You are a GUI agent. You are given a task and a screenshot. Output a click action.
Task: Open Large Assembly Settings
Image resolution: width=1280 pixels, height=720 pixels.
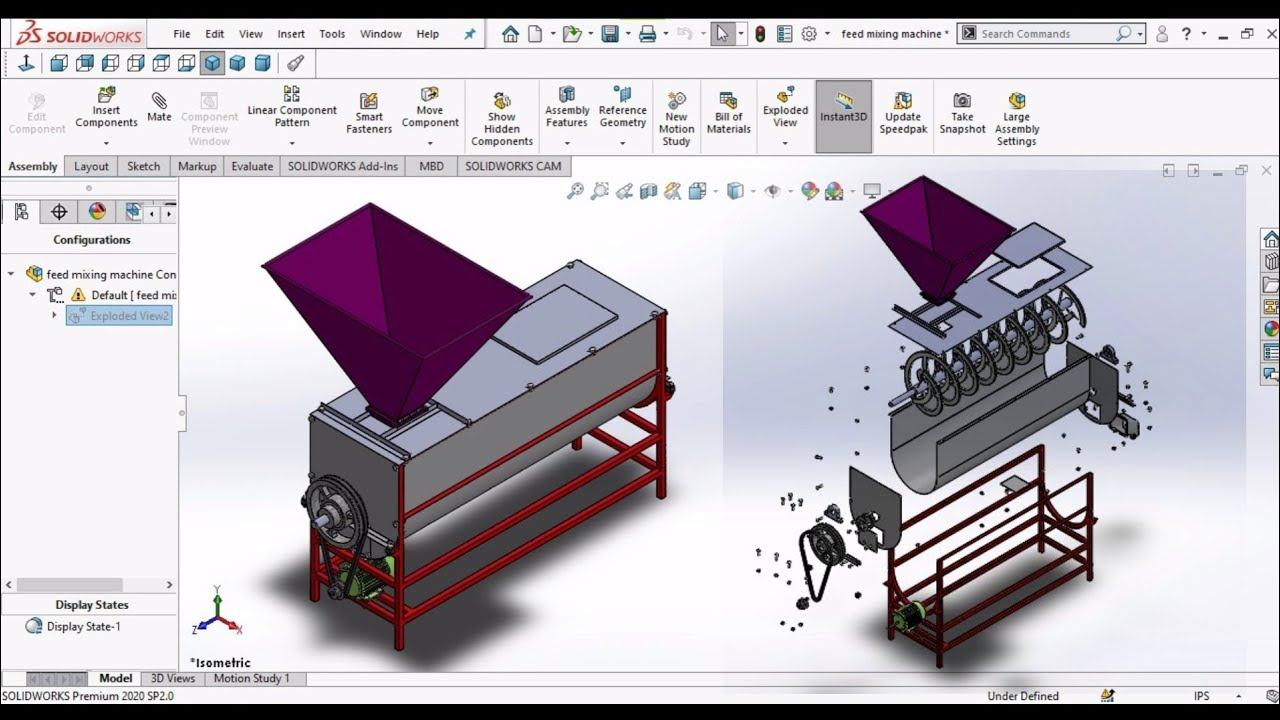click(1017, 119)
